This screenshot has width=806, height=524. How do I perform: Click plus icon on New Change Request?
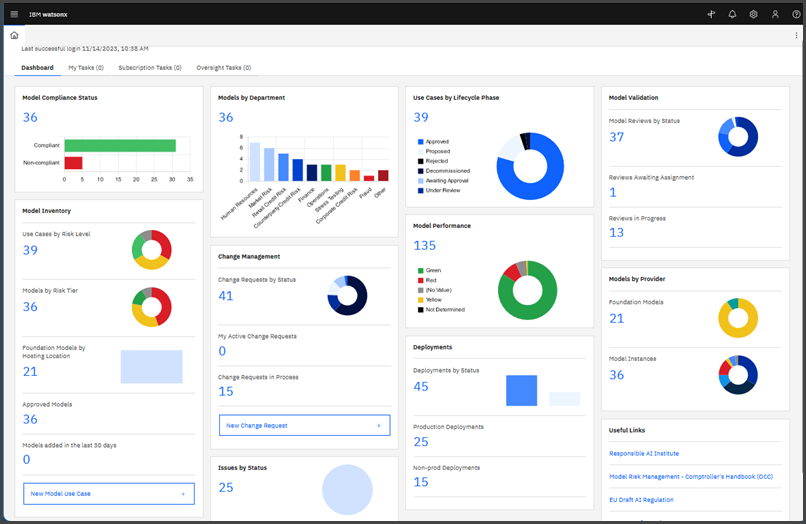click(379, 426)
